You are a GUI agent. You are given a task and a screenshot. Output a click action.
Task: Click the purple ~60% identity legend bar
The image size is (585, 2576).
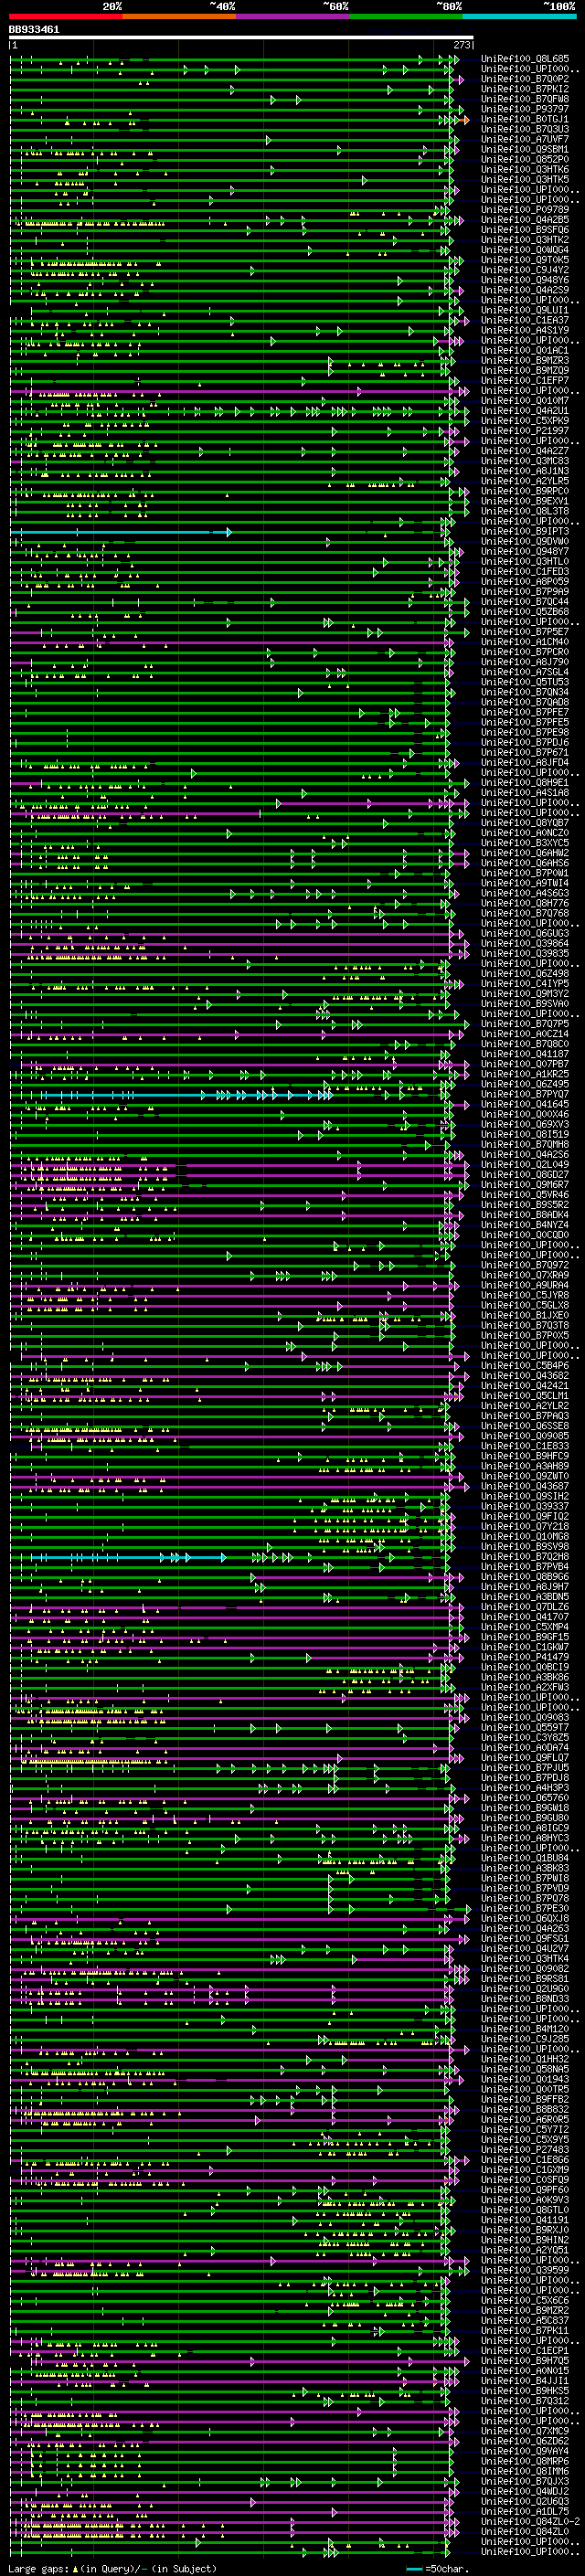[293, 17]
